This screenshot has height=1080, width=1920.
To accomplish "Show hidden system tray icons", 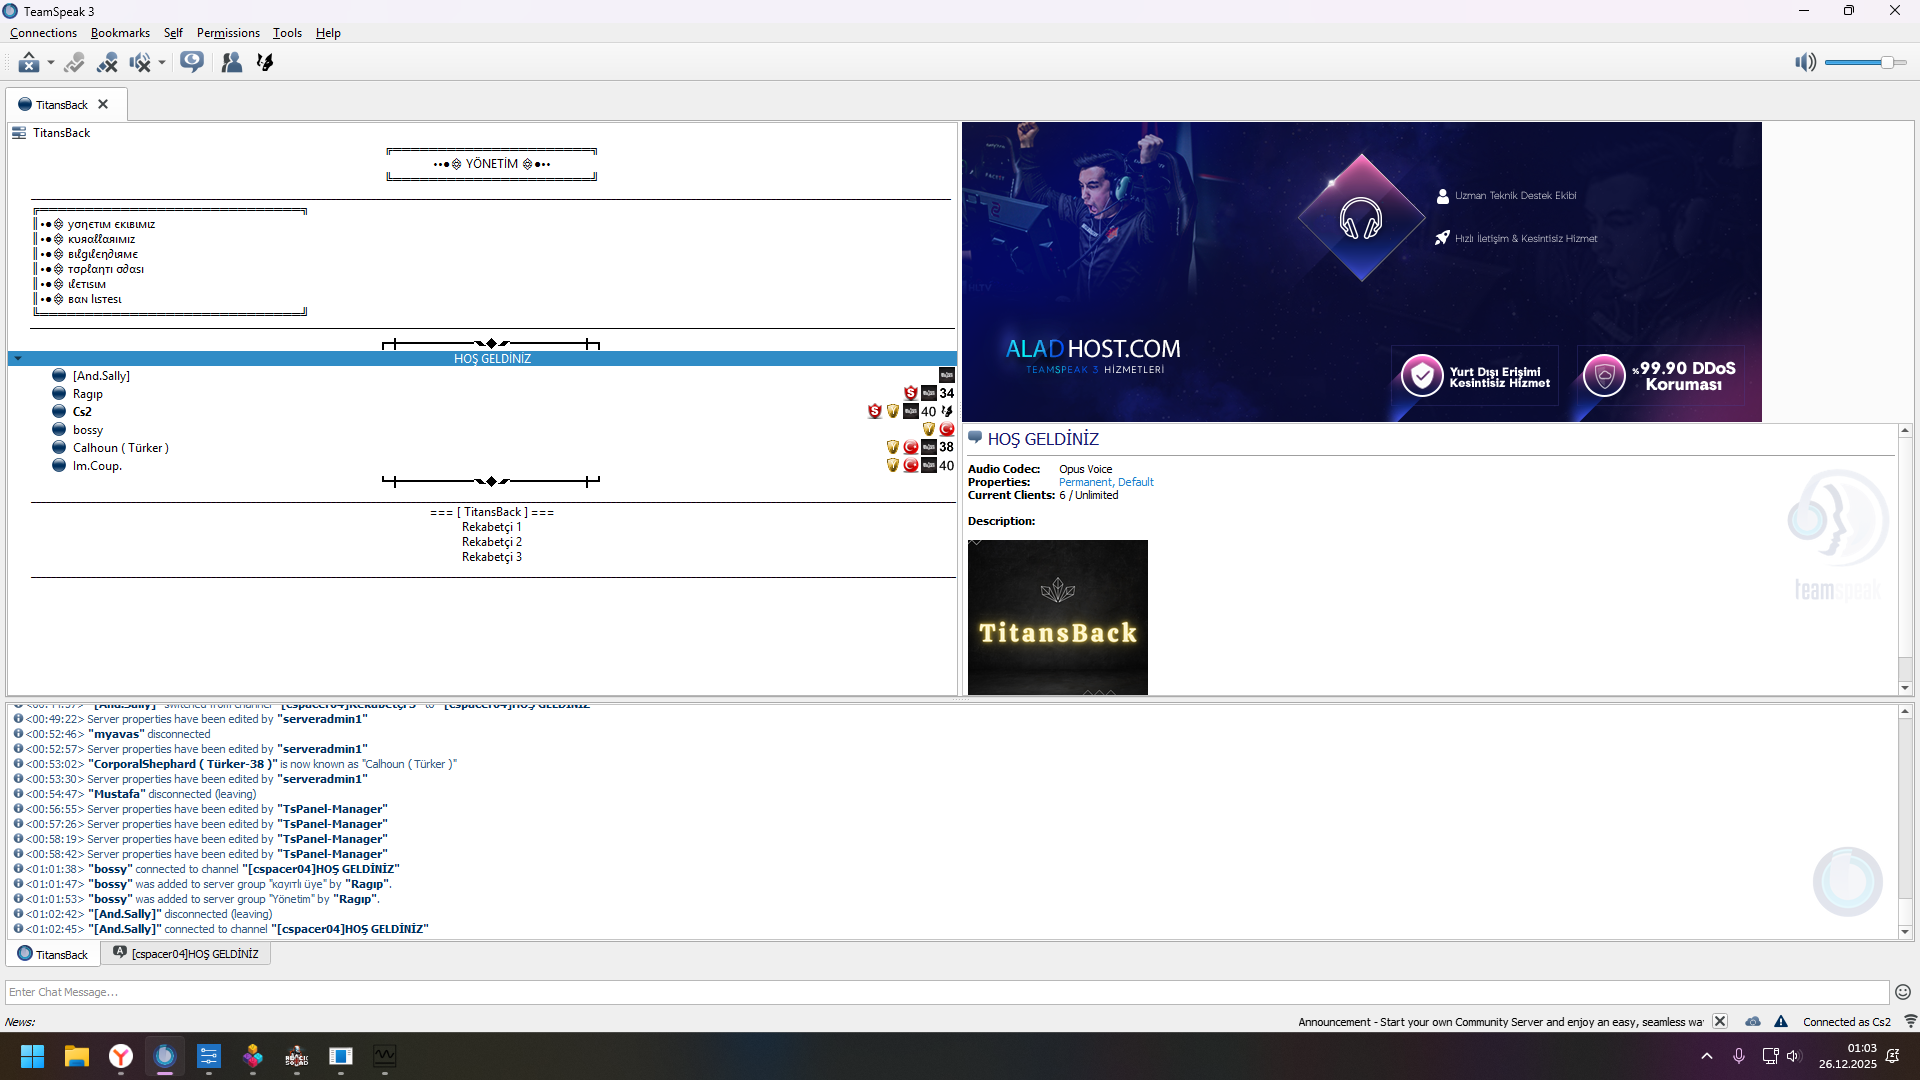I will coord(1707,1056).
